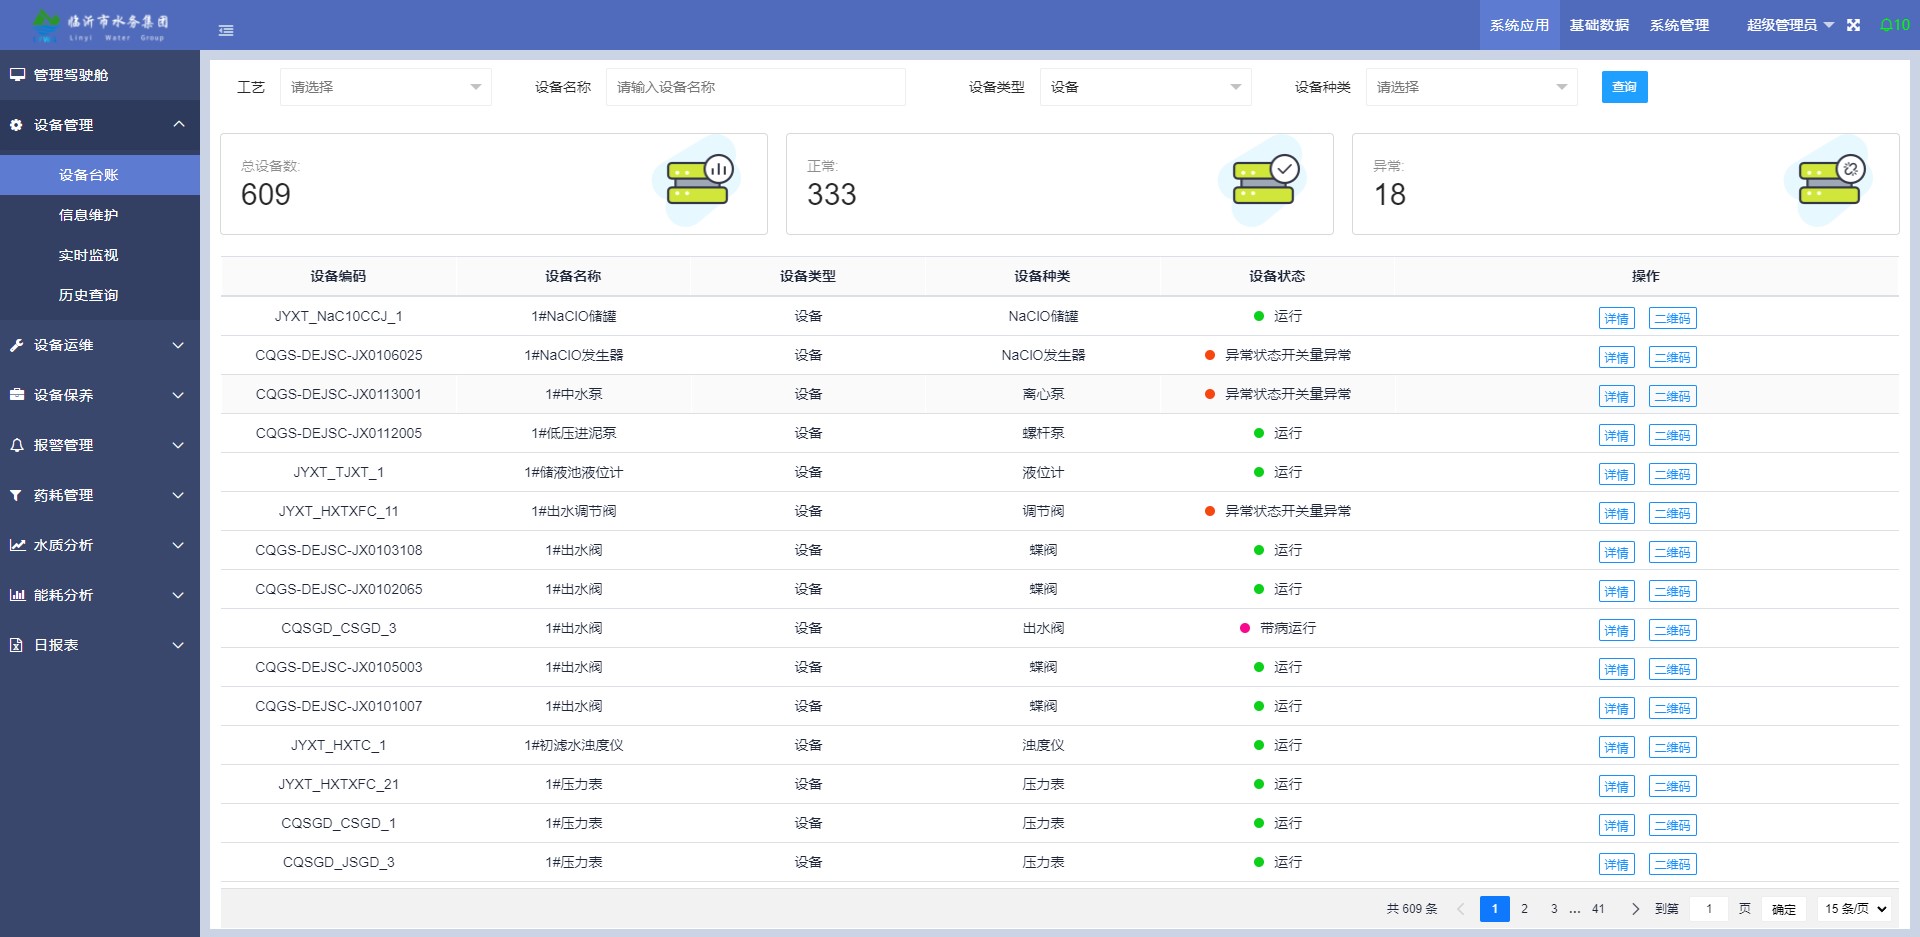Expand the 日报表 menu chevron
This screenshot has height=937, width=1920.
coord(178,645)
